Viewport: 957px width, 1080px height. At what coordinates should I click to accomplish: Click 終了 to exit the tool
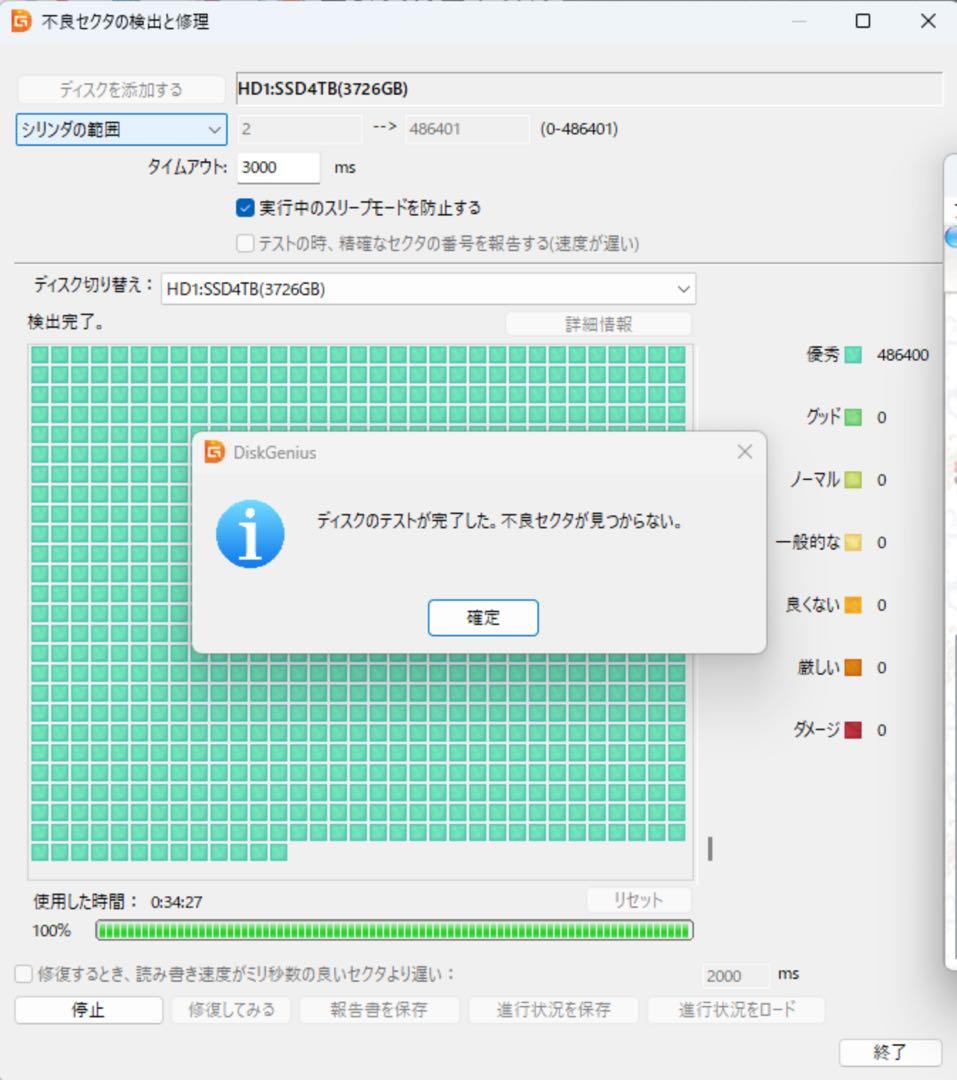point(891,1053)
